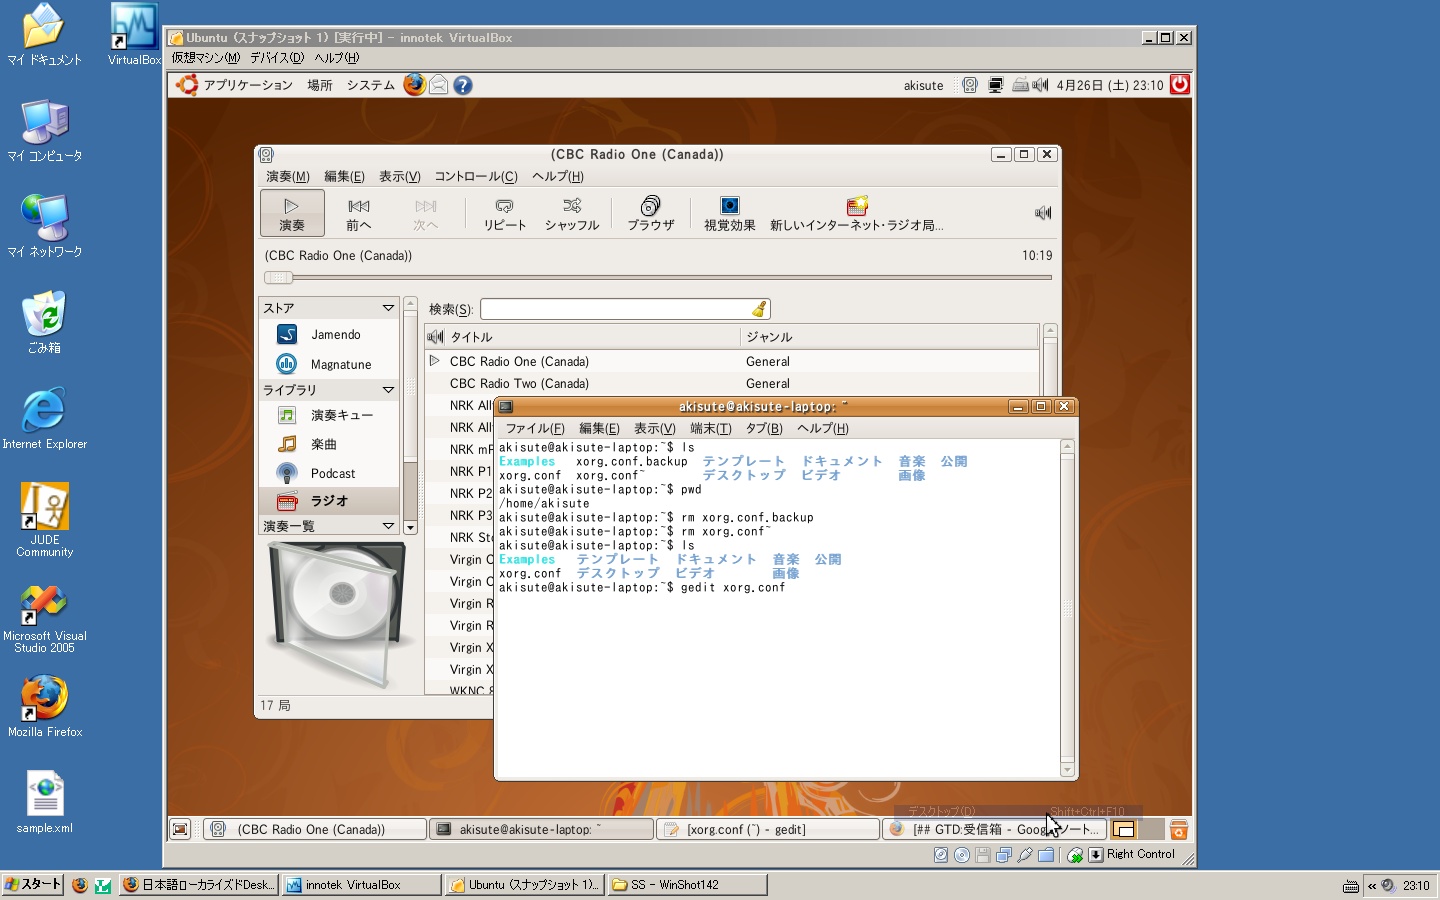Open the 演奏(M) menu in Rhythmbox
This screenshot has width=1440, height=900.
click(x=288, y=177)
